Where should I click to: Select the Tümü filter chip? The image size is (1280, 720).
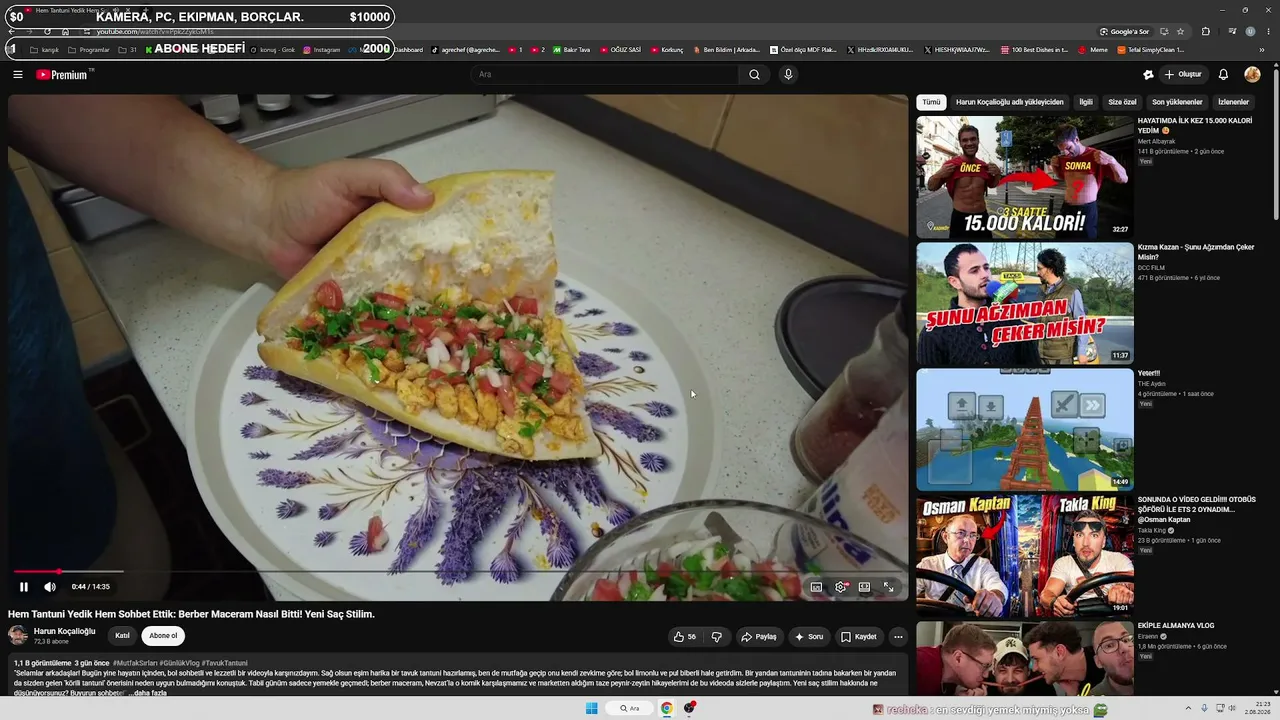click(931, 102)
